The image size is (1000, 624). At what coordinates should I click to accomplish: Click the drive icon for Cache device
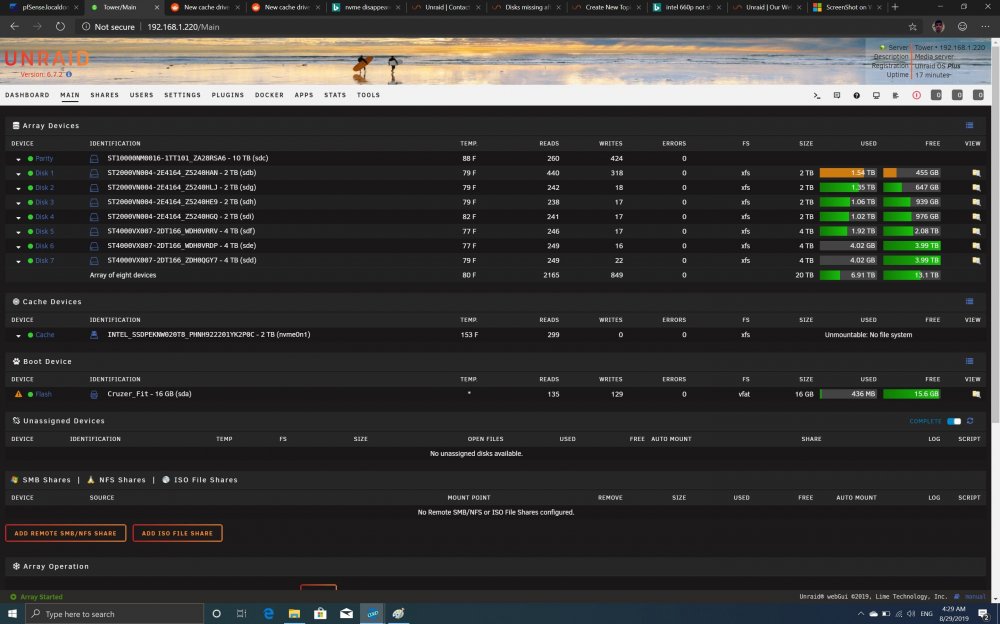[94, 335]
